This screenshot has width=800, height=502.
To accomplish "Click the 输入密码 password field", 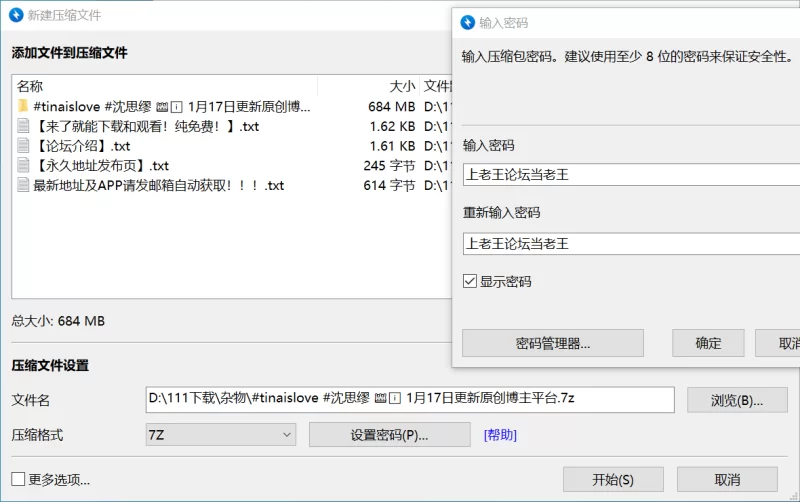I will tap(631, 175).
